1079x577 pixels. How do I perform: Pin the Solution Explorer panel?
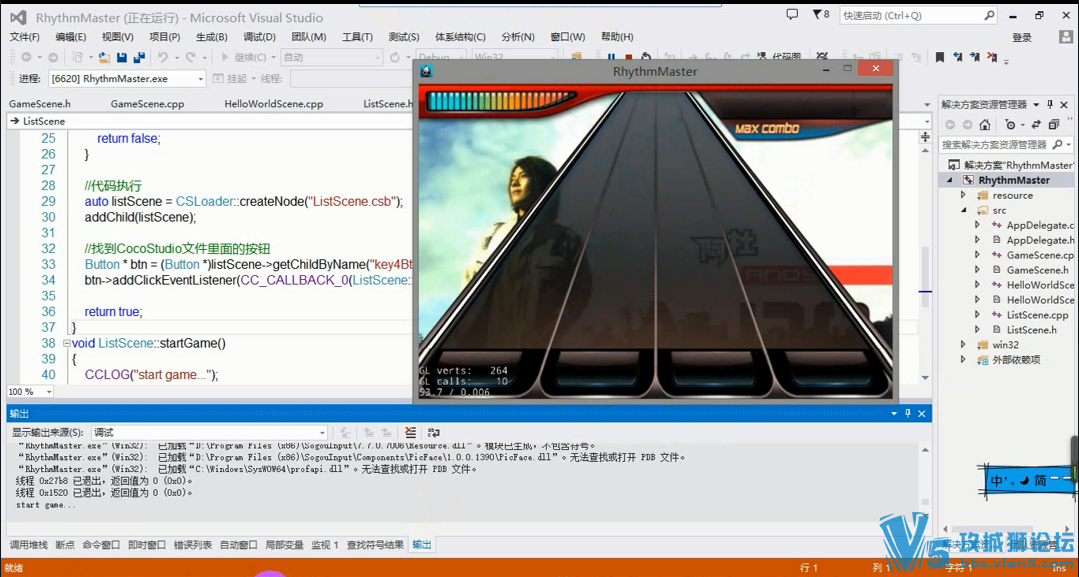tap(1050, 105)
